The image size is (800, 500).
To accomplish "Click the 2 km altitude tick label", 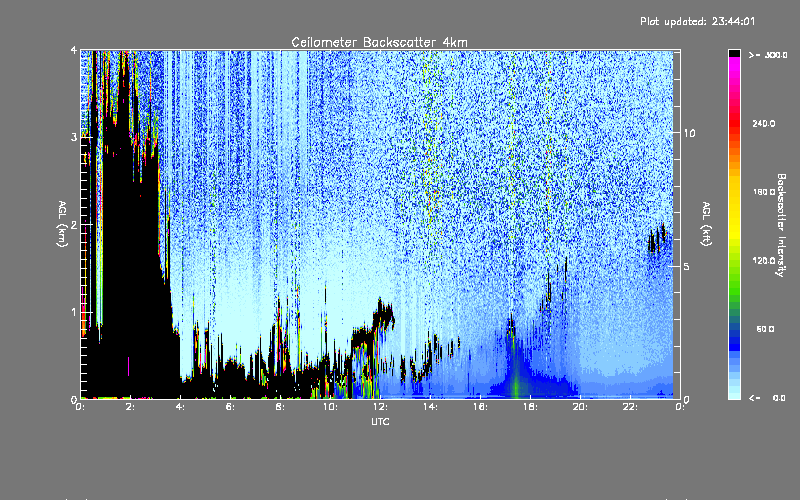I will (74, 224).
